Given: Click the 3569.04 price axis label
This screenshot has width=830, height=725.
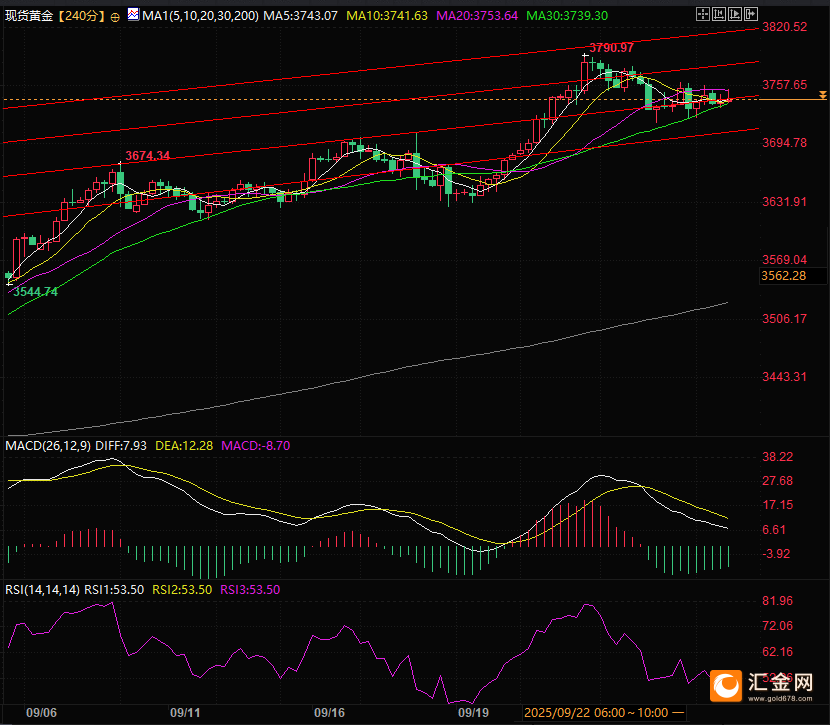Looking at the screenshot, I should pos(784,259).
